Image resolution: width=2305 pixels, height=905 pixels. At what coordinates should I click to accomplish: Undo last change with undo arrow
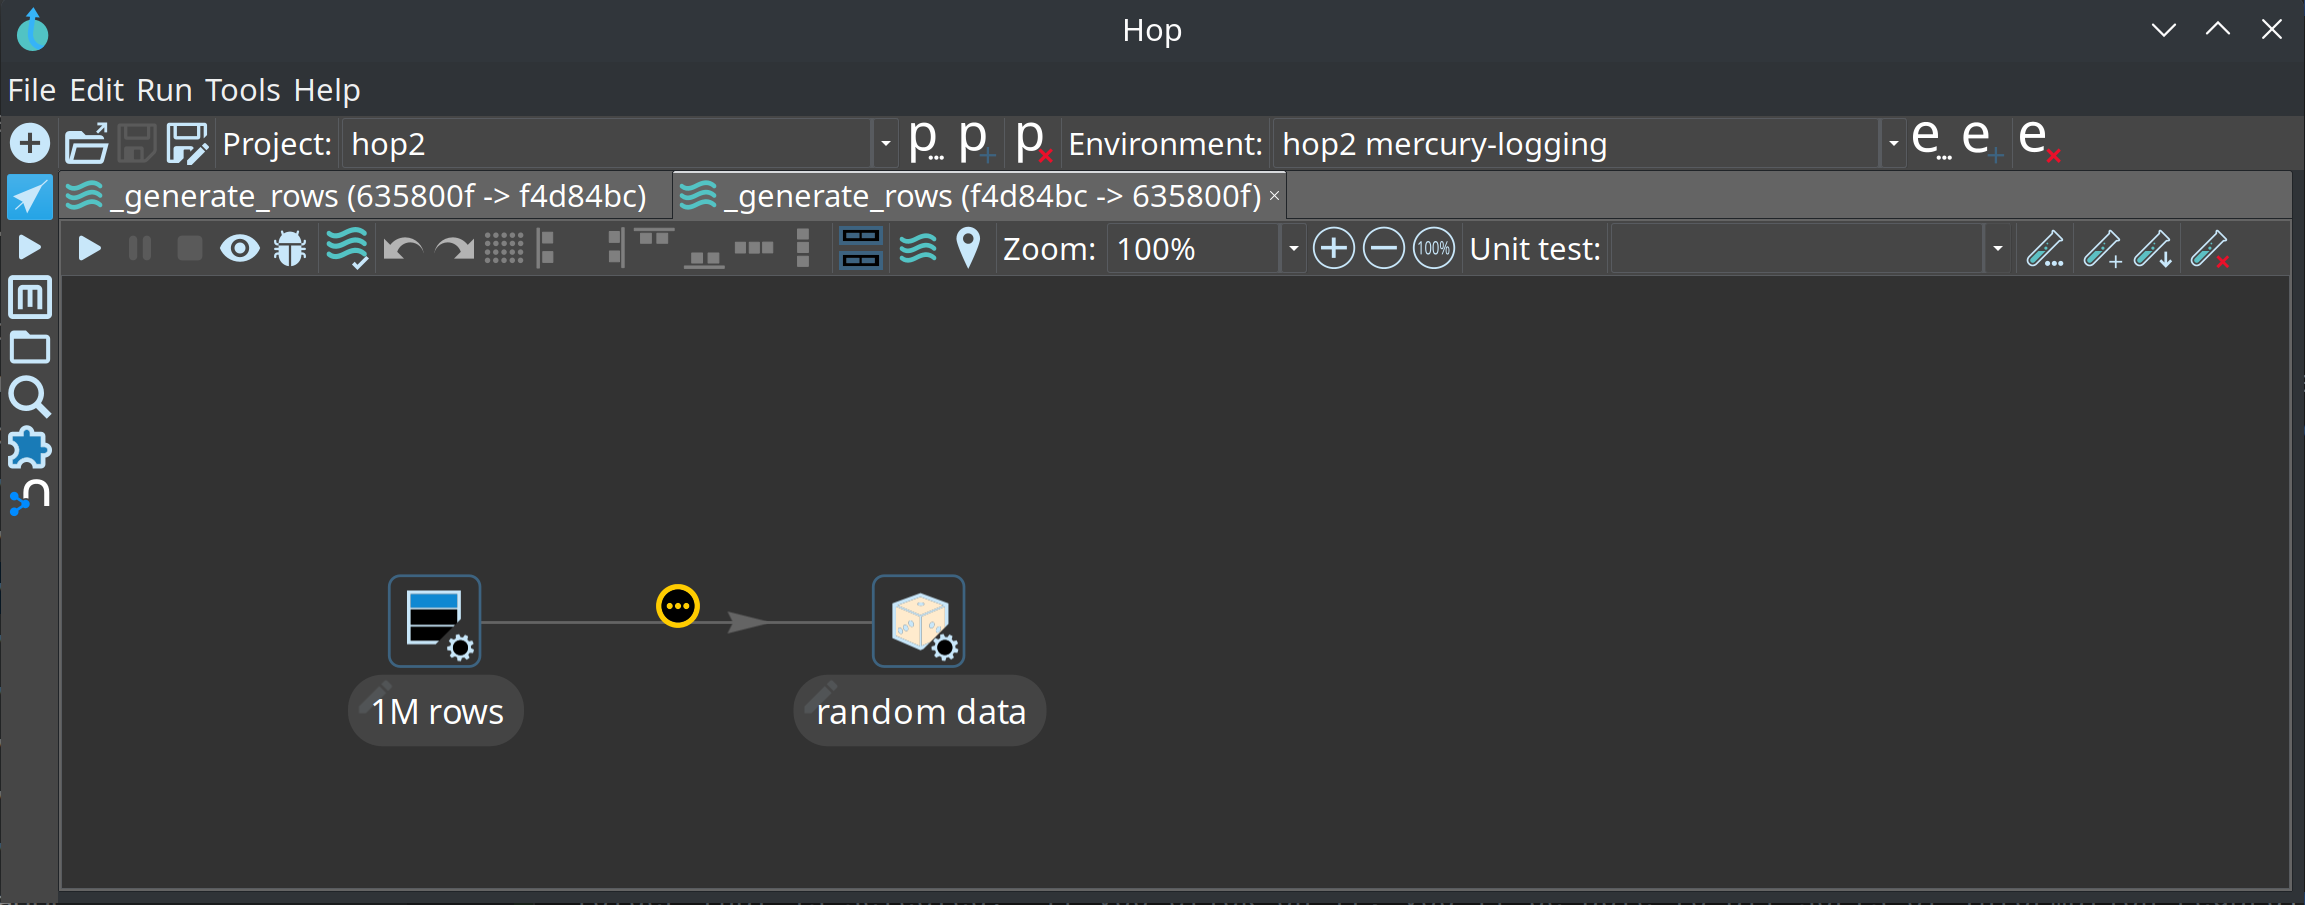(402, 248)
